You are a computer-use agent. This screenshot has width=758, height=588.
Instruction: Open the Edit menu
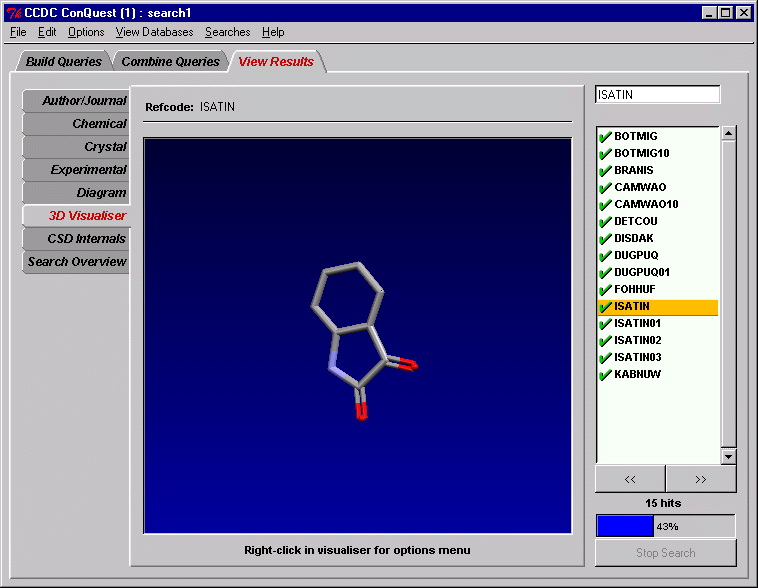coord(47,32)
